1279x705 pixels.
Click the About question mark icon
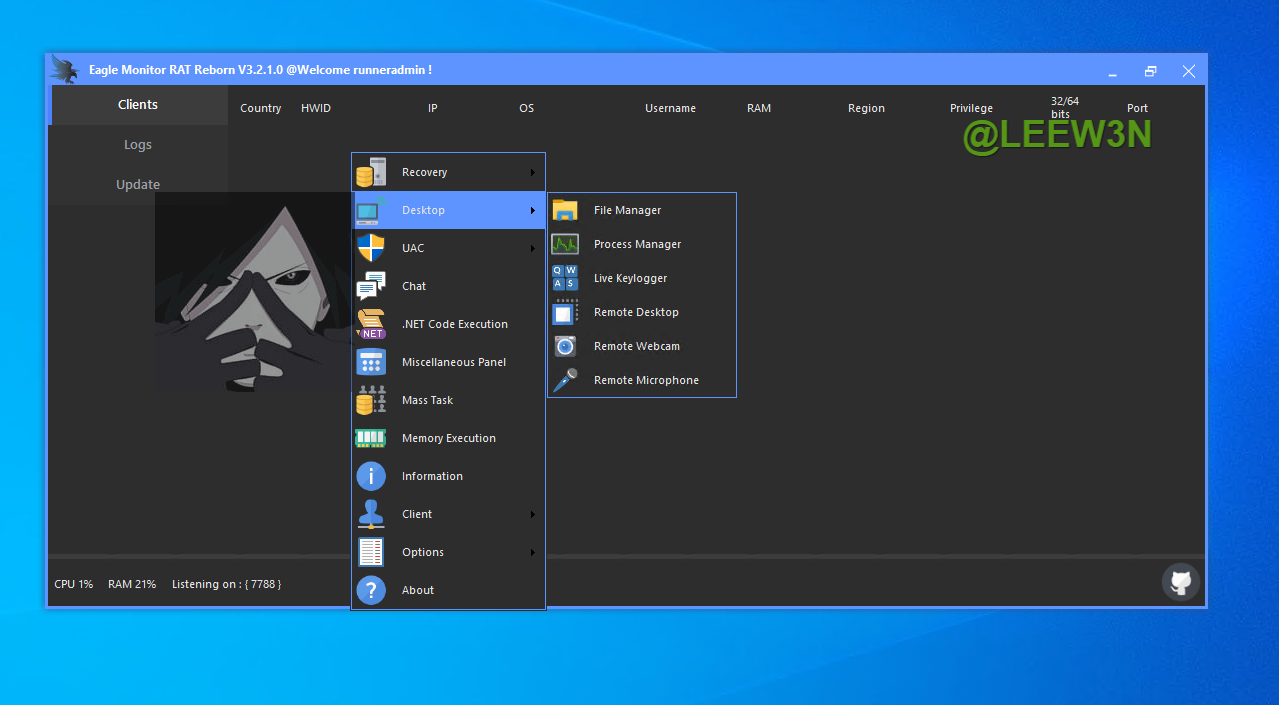pyautogui.click(x=371, y=590)
